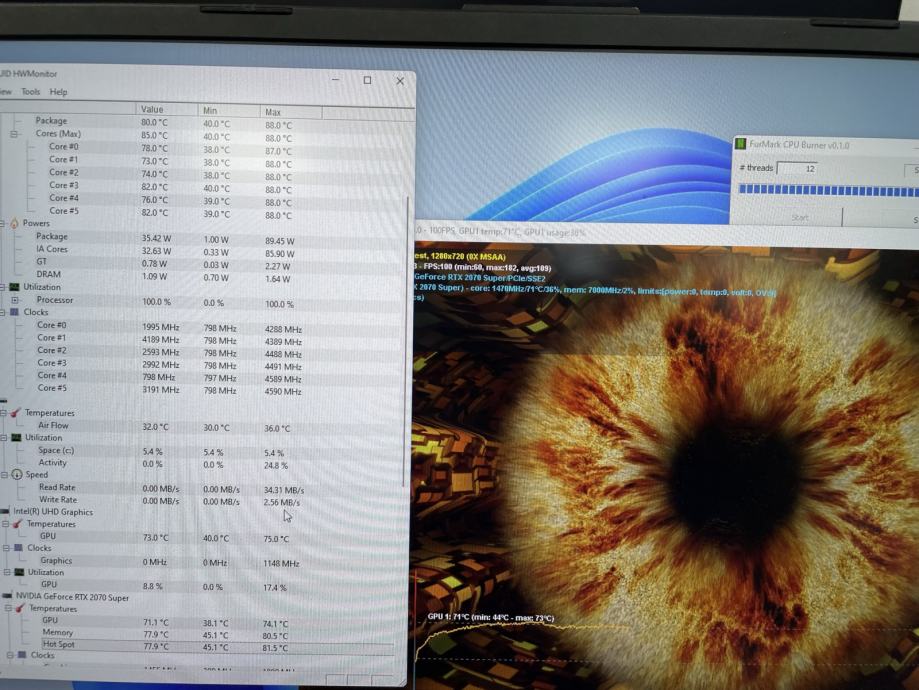Open the Help menu in HWMonitor
The height and width of the screenshot is (690, 919).
pos(58,92)
